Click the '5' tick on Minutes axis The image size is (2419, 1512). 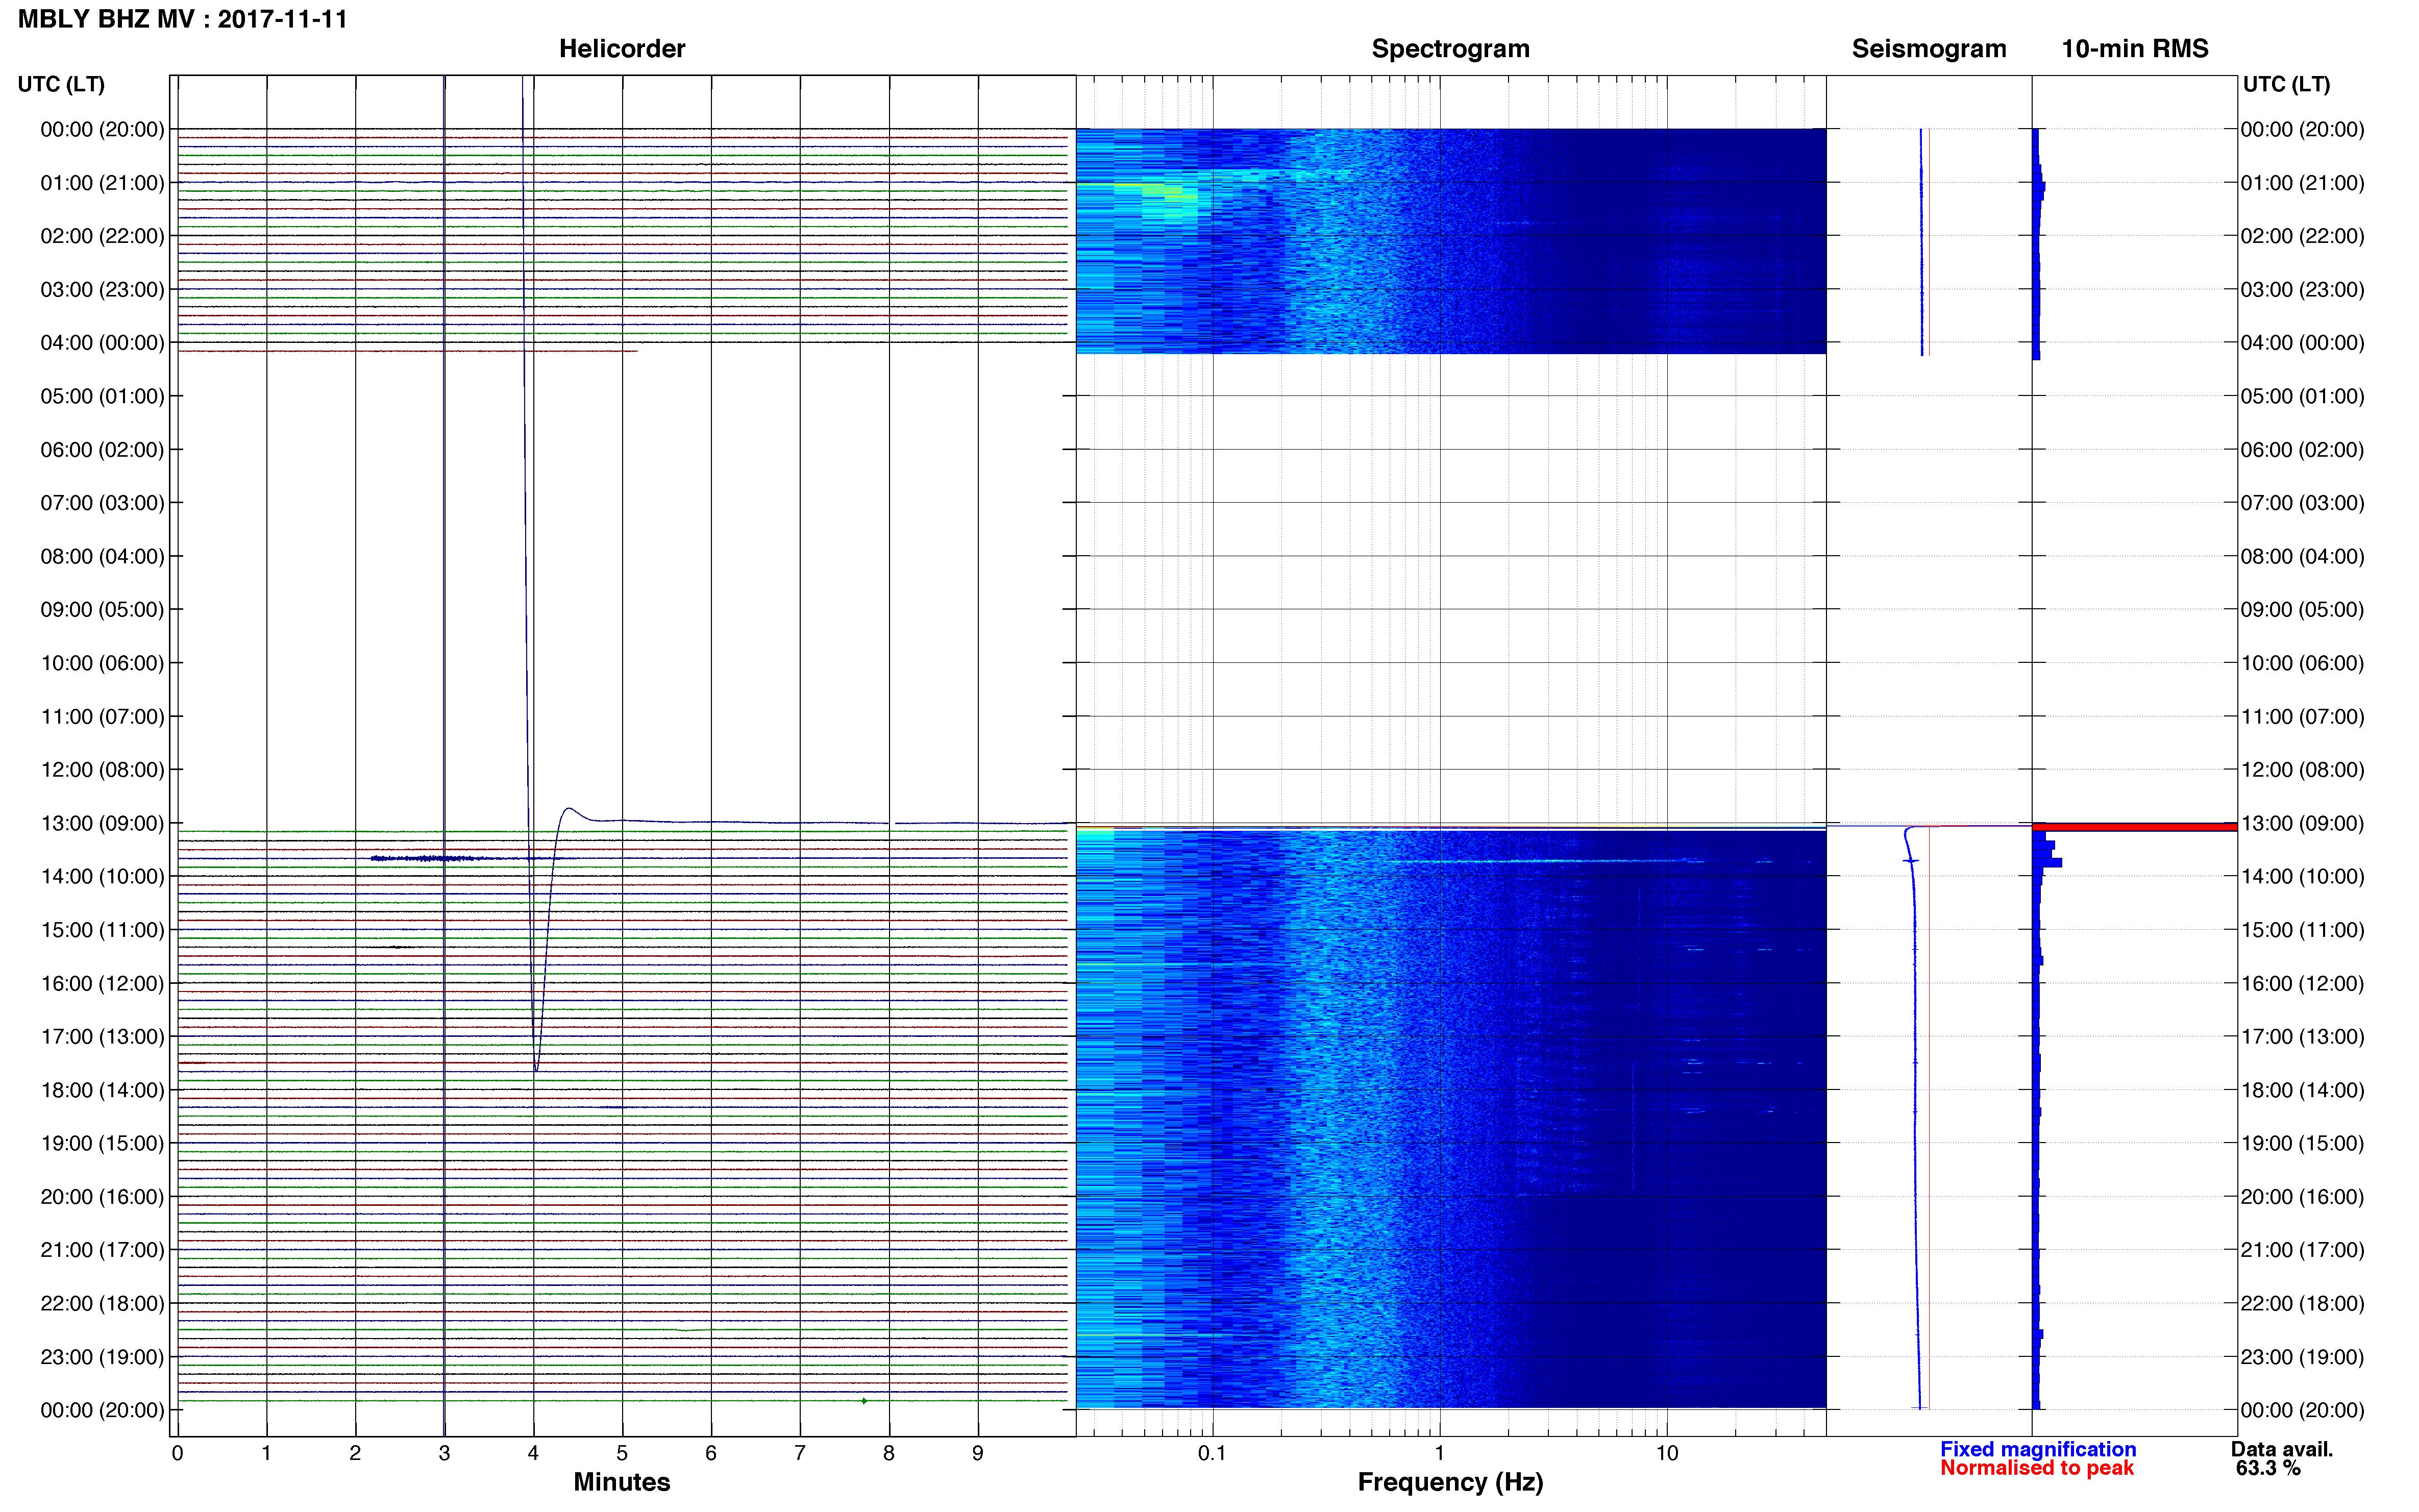(x=622, y=1453)
